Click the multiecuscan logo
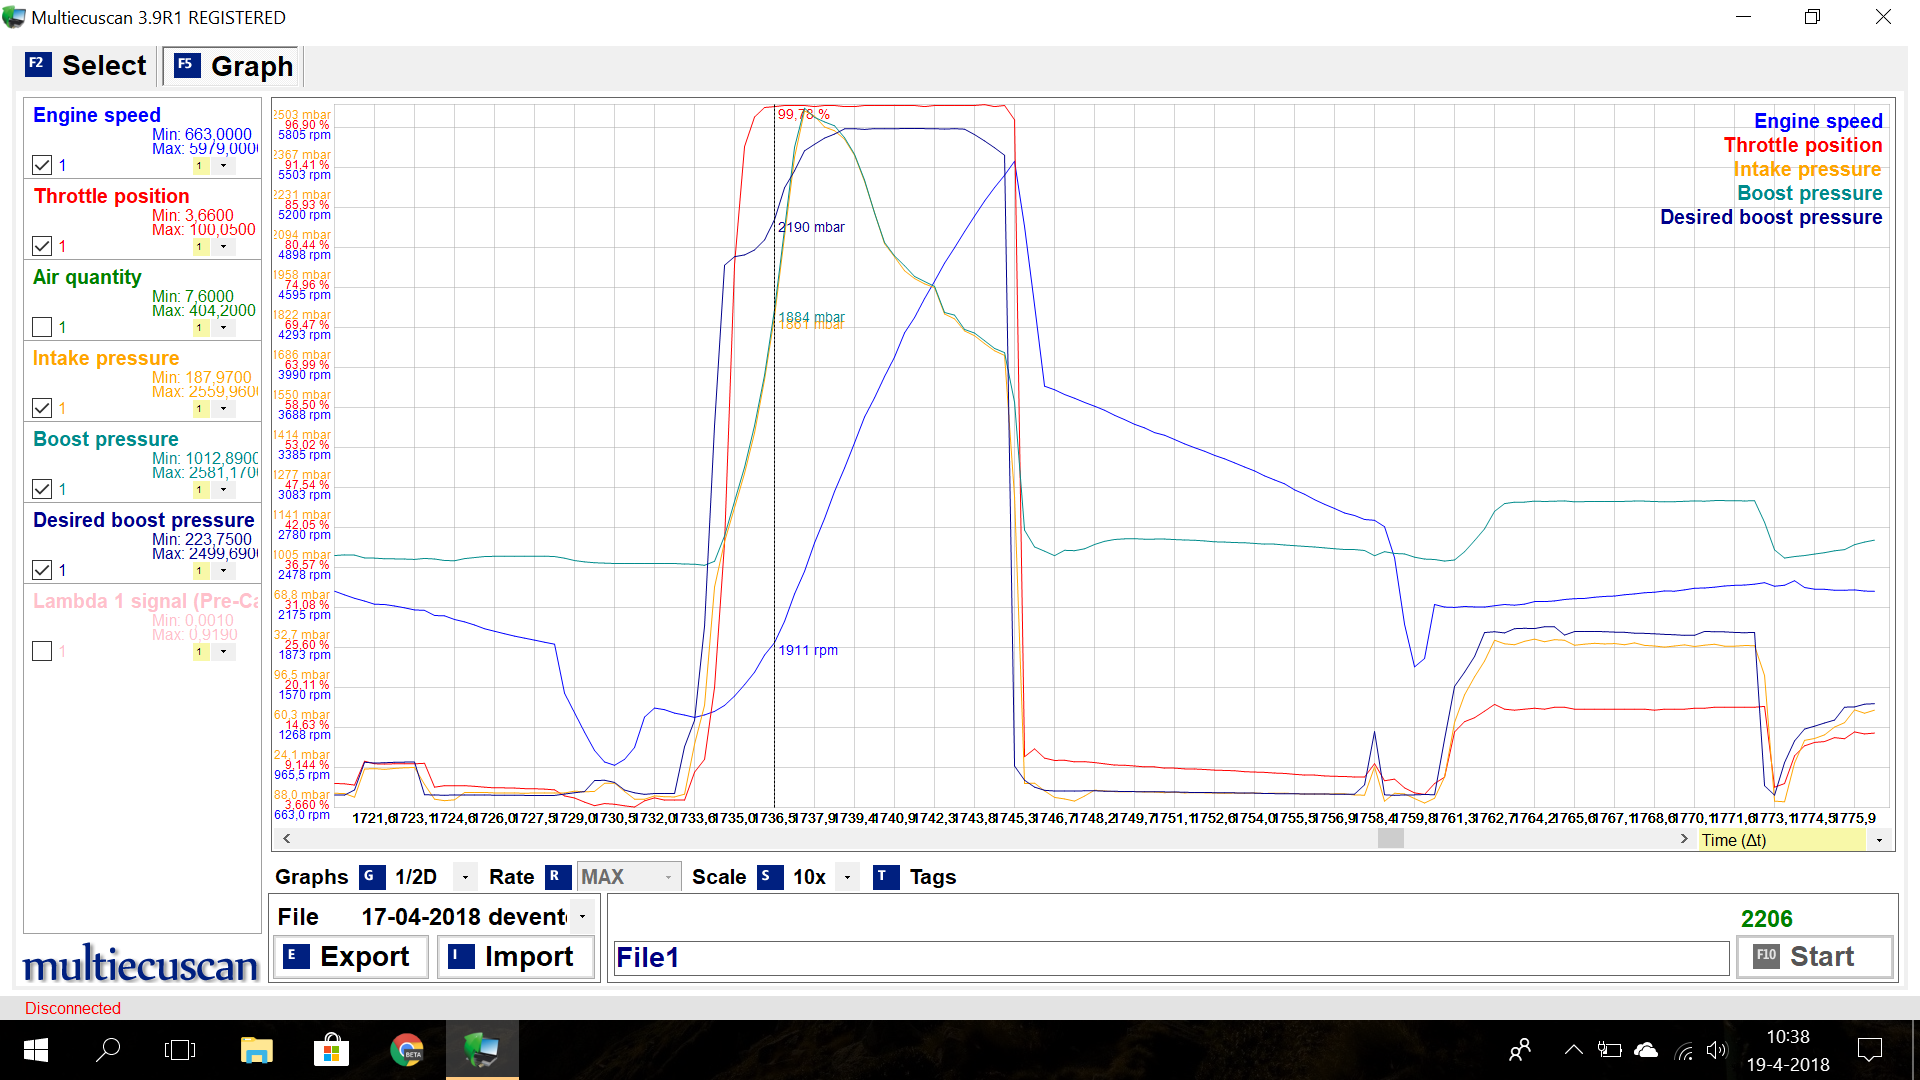 point(140,964)
